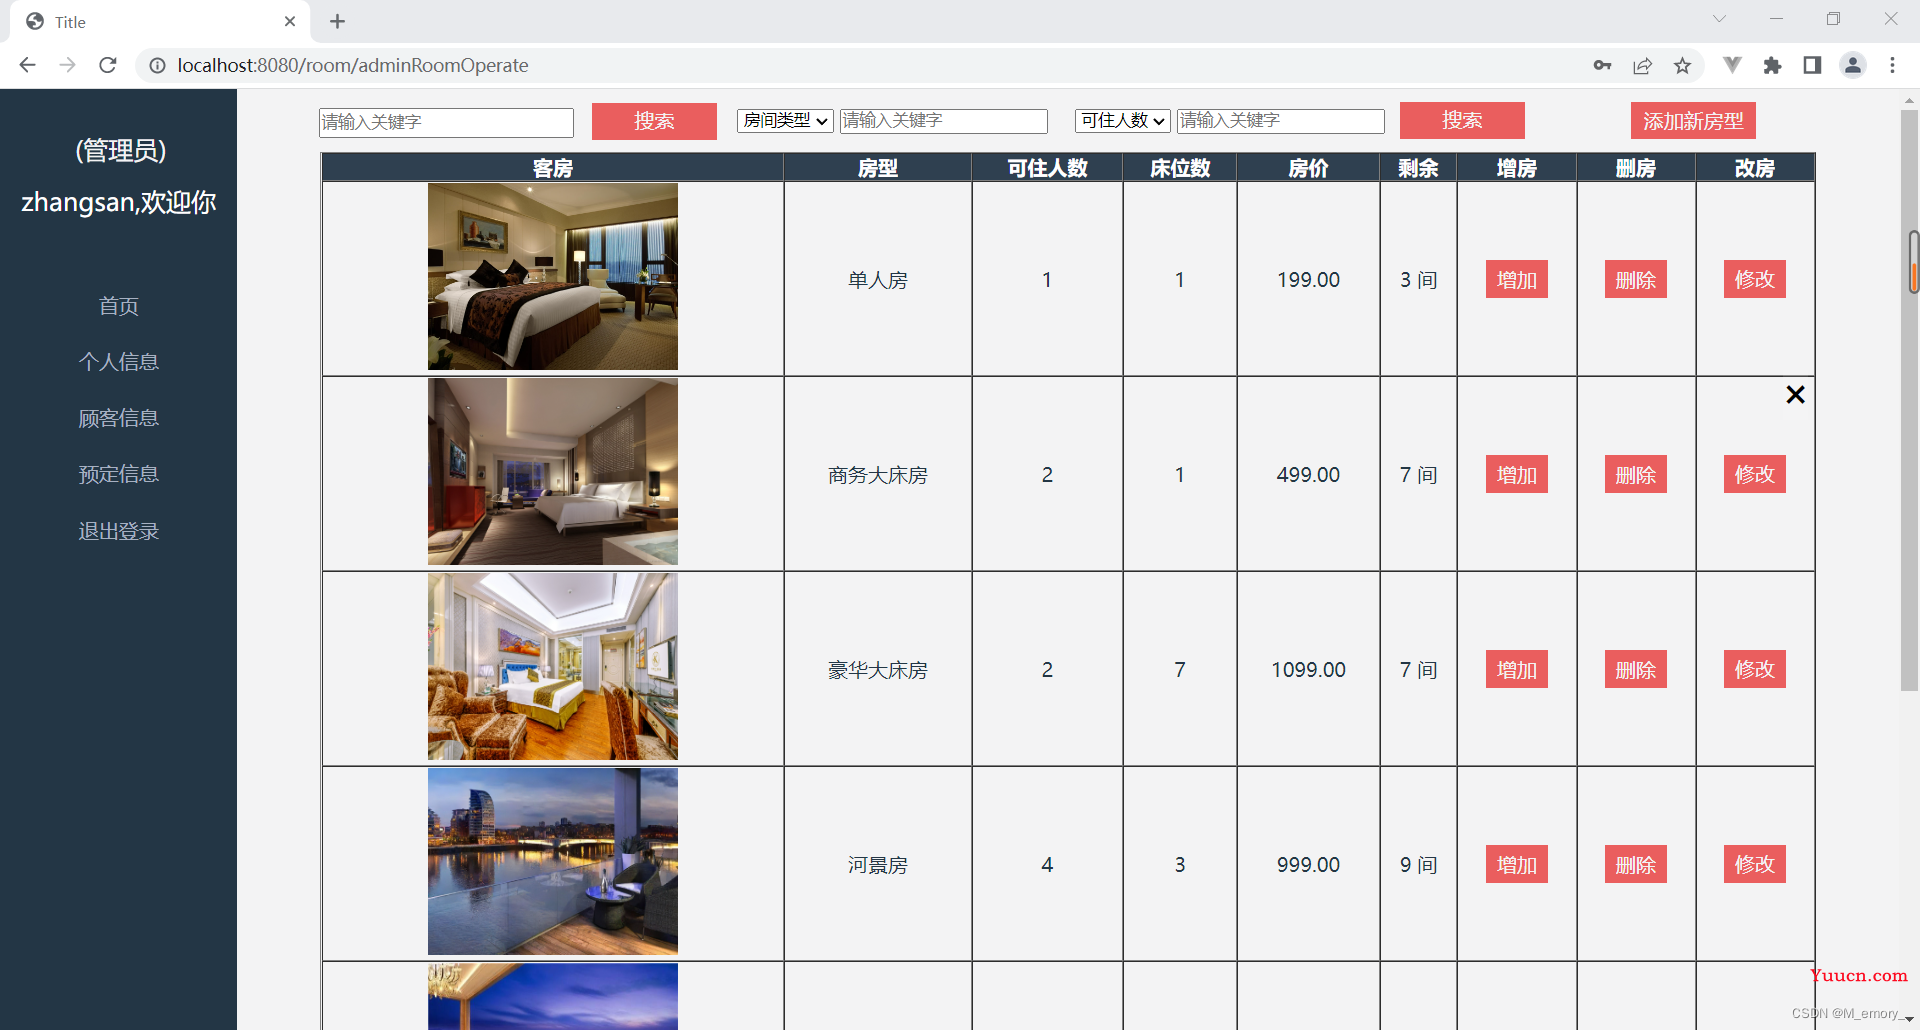Screen dimensions: 1920x1030
Task: Open the Chrome profile avatar
Action: click(1852, 65)
